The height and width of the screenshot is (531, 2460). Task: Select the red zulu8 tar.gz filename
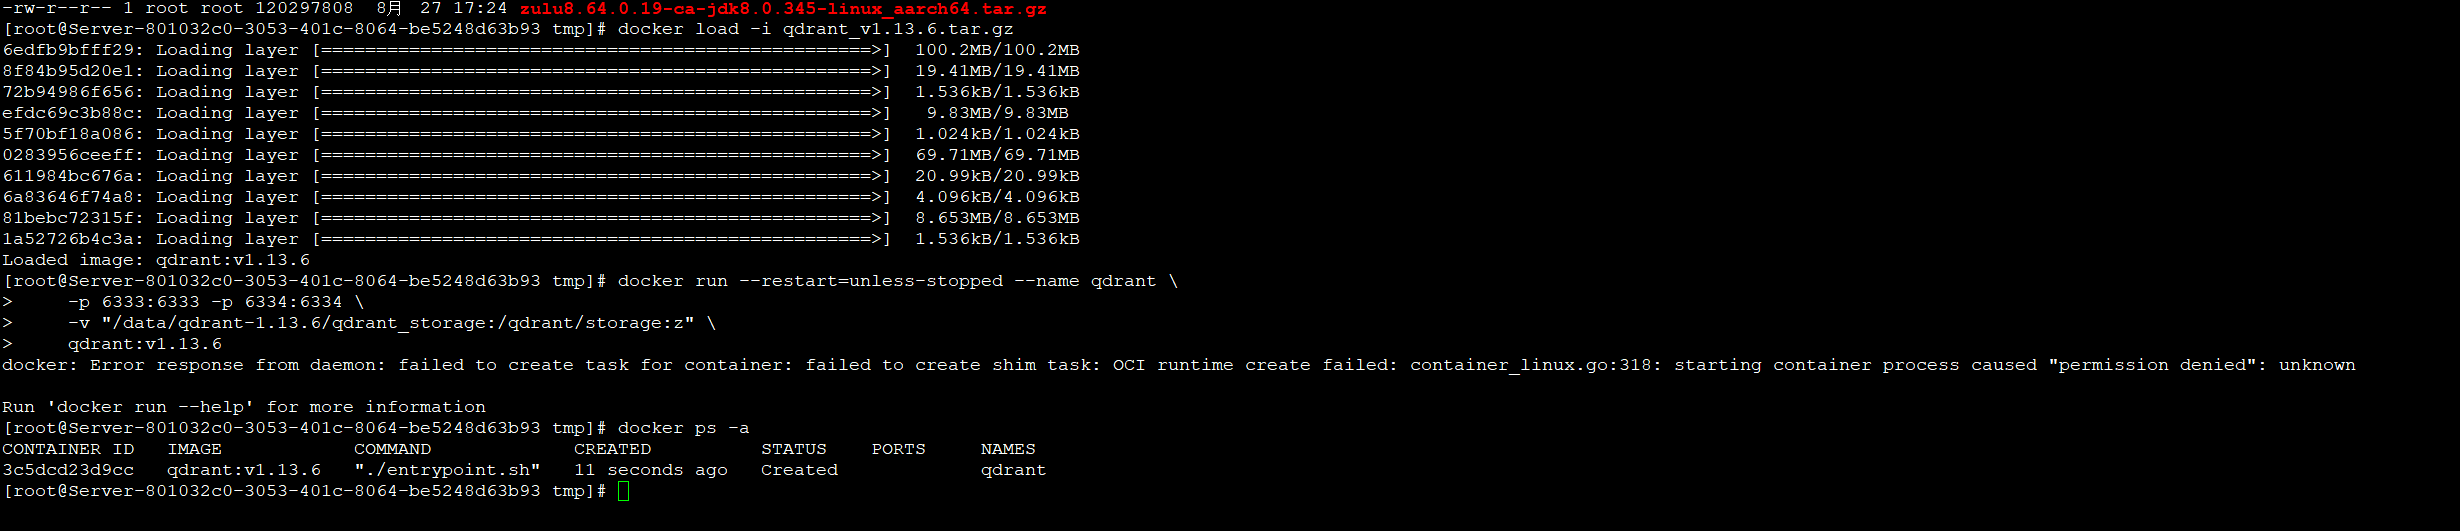coord(783,8)
